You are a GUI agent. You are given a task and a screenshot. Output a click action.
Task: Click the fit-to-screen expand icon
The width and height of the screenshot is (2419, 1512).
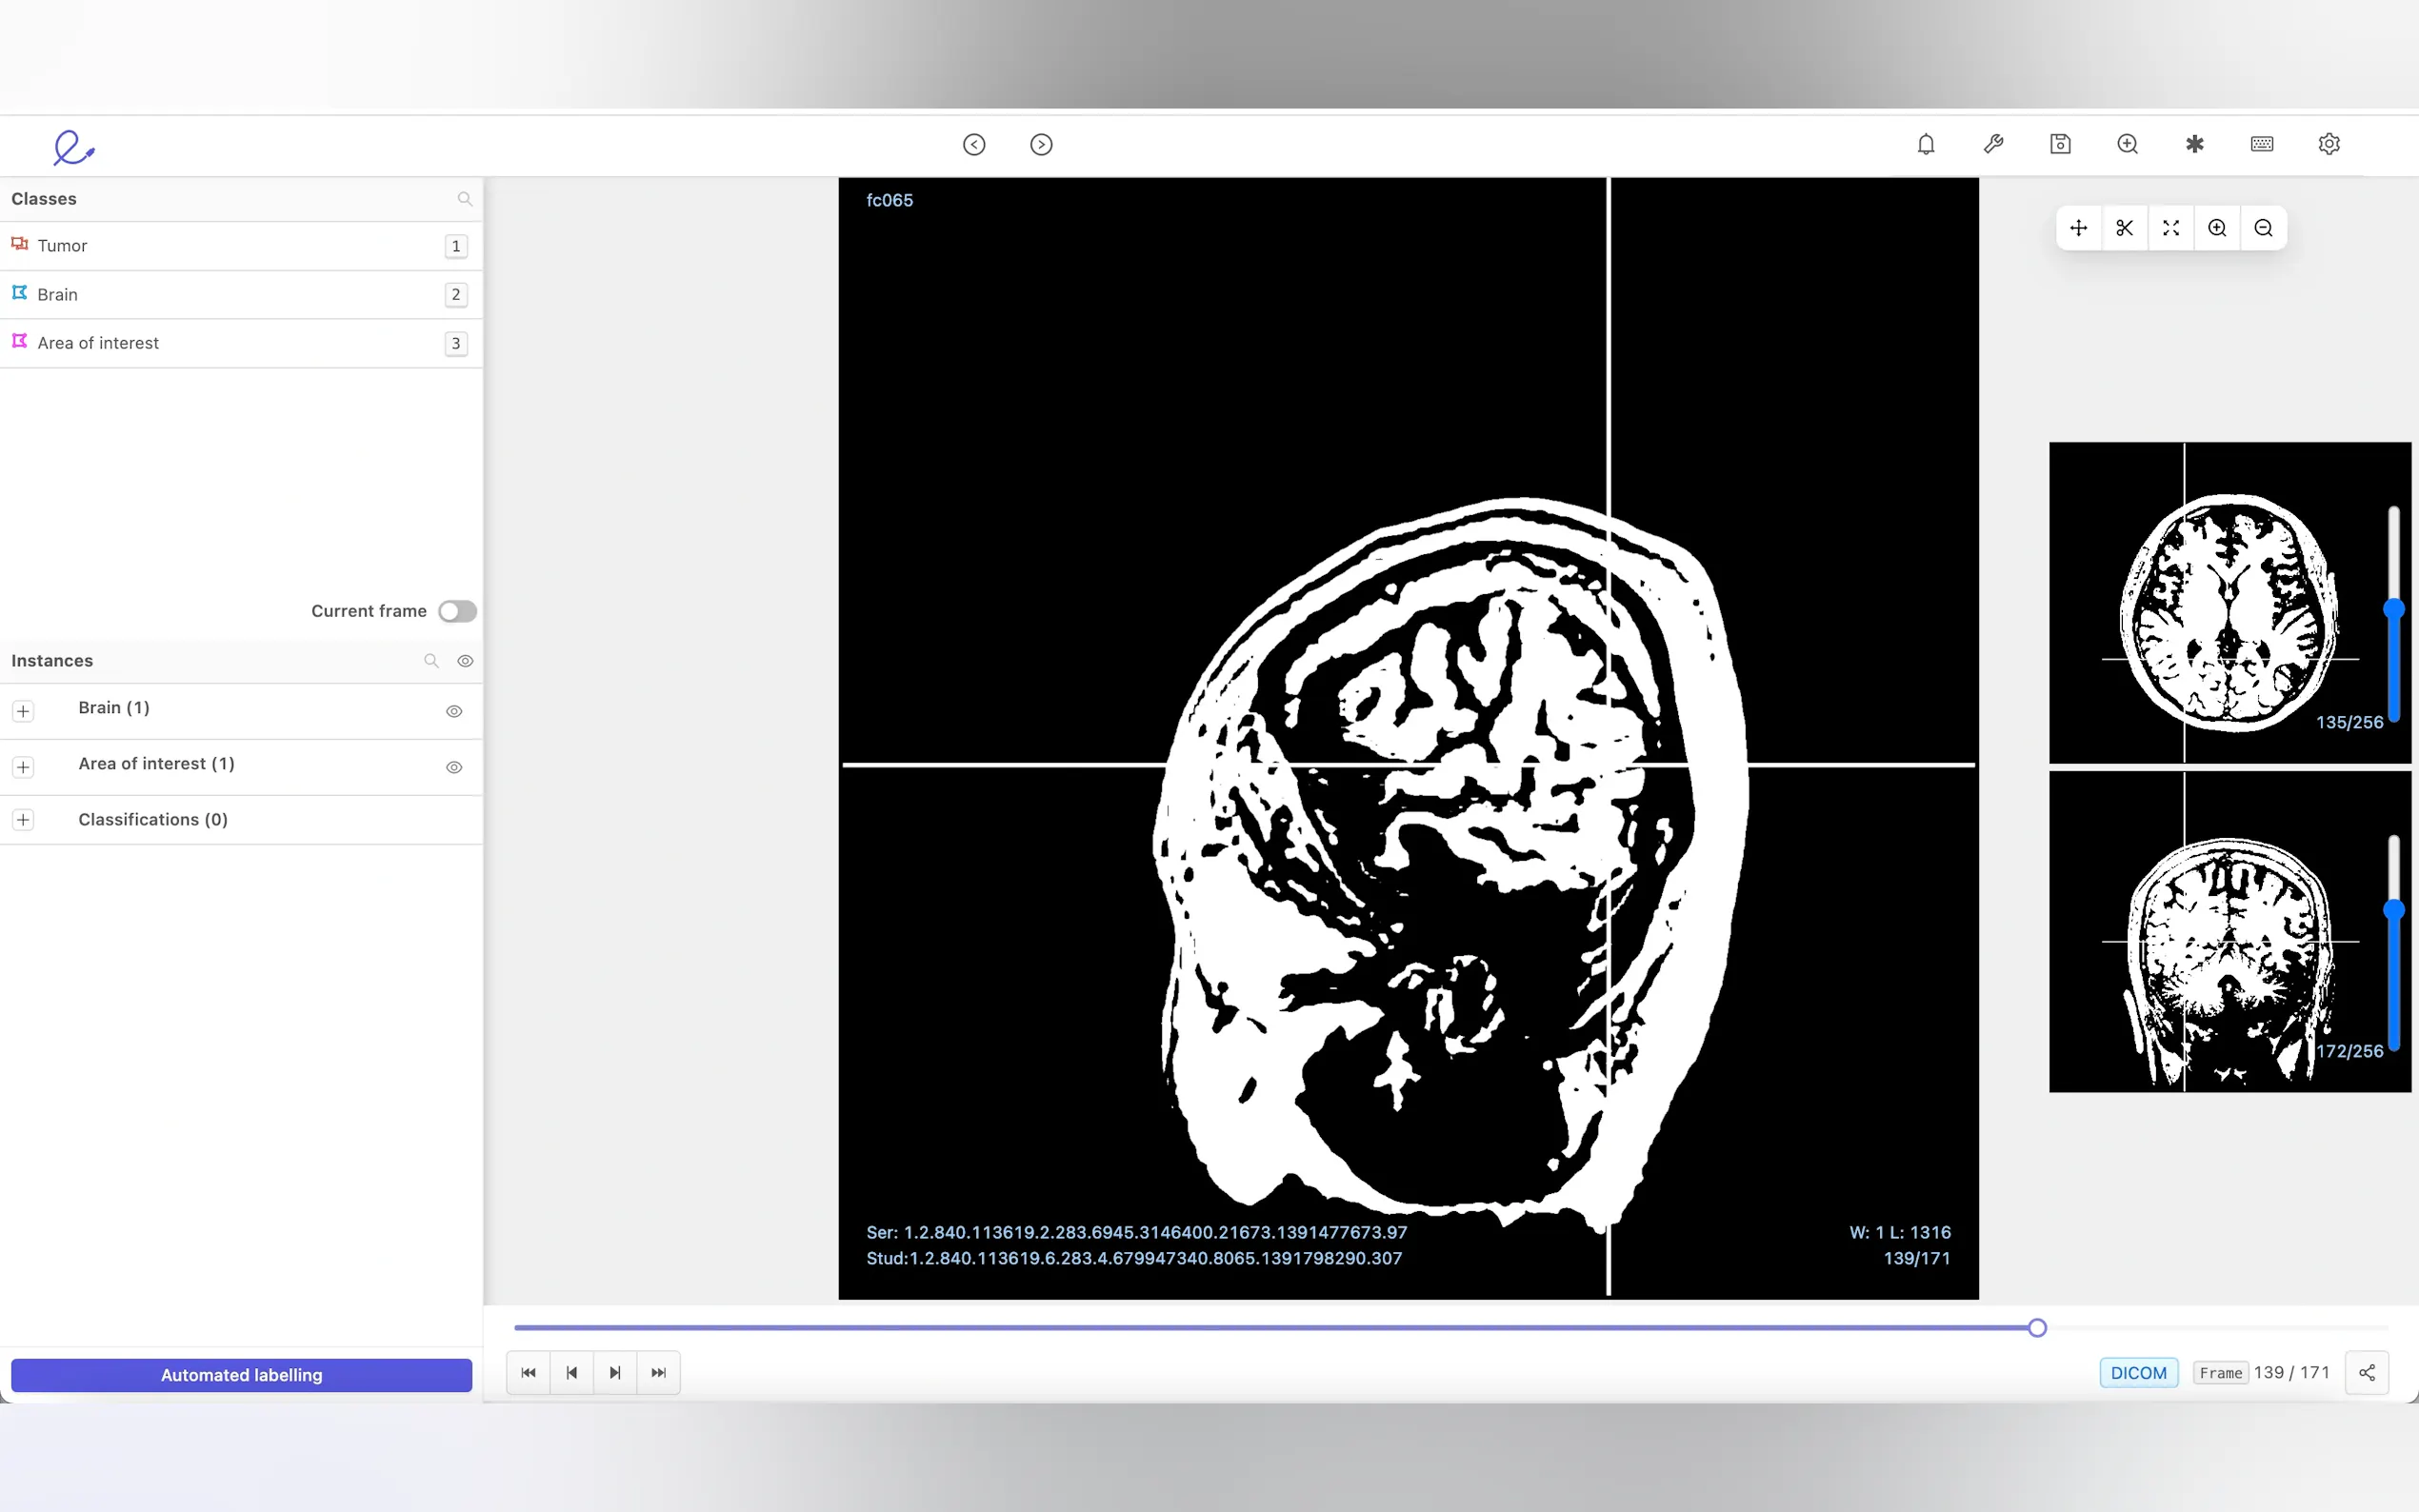coord(2170,228)
